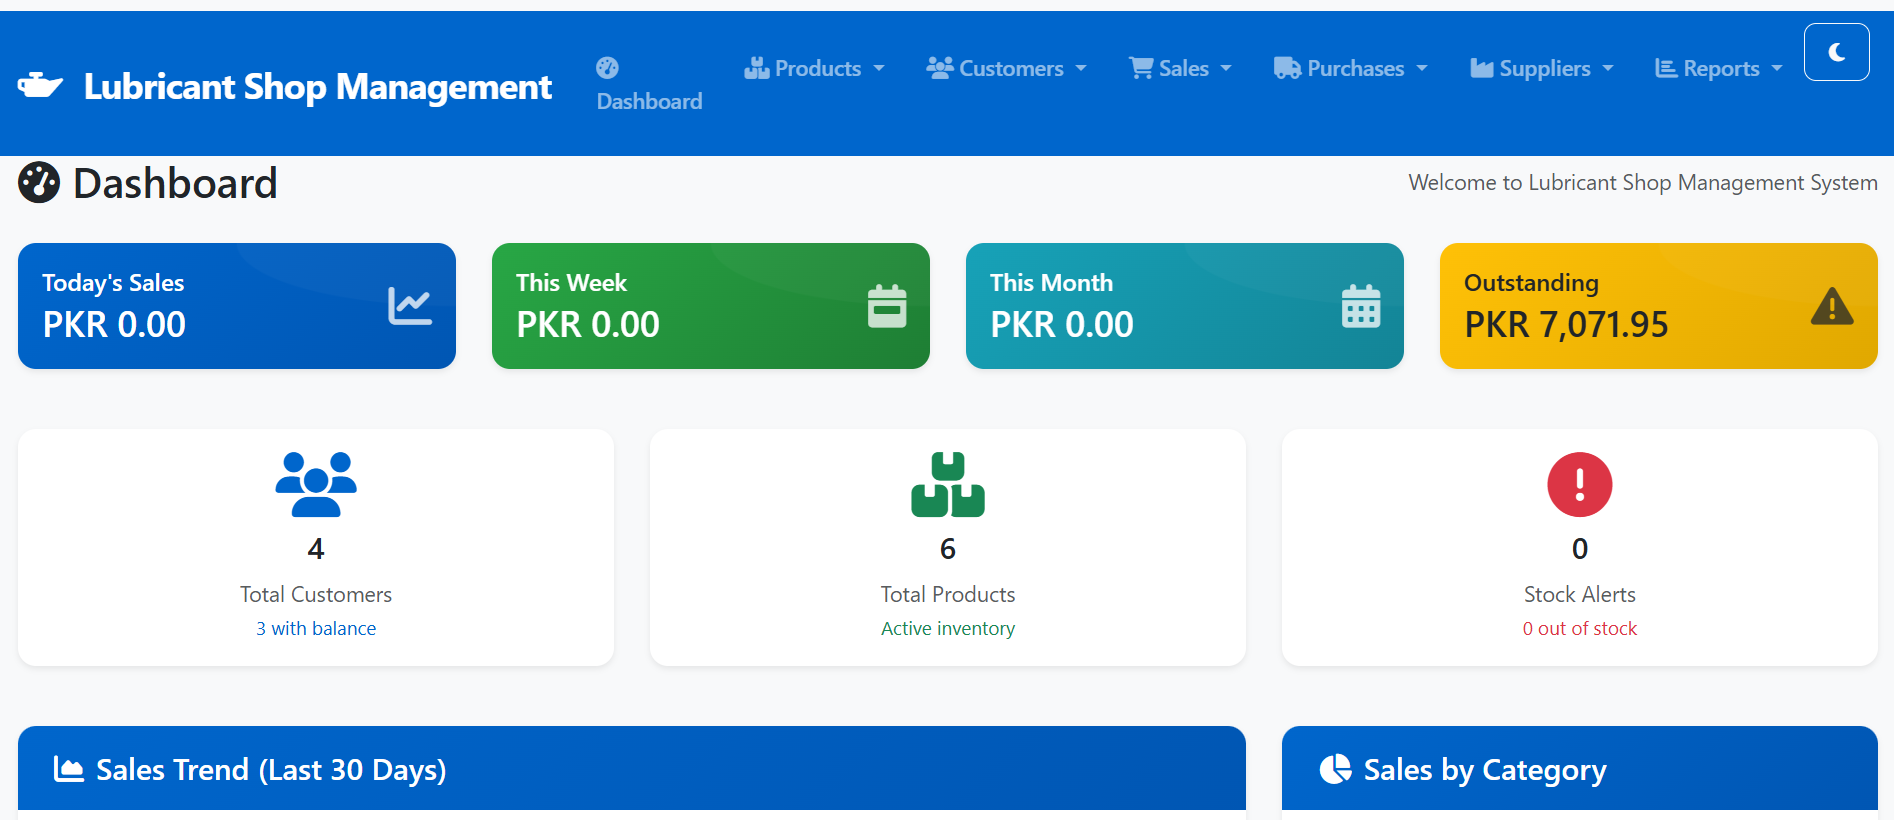Viewport: 1894px width, 820px height.
Task: Click the Dashboard gauge icon in navbar
Action: 607,68
